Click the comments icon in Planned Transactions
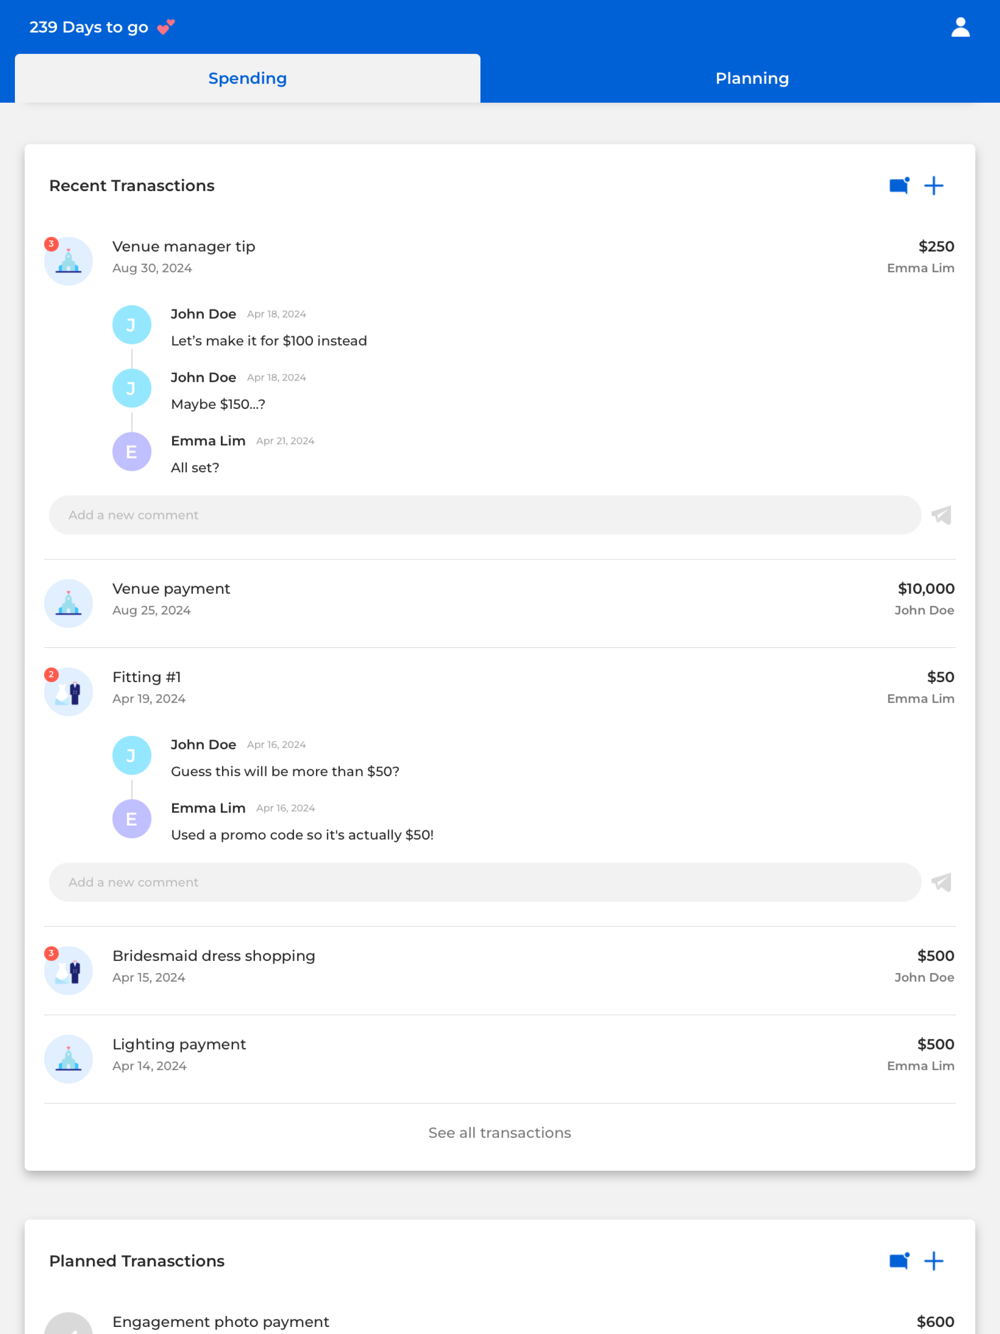The image size is (1000, 1334). (x=899, y=1261)
